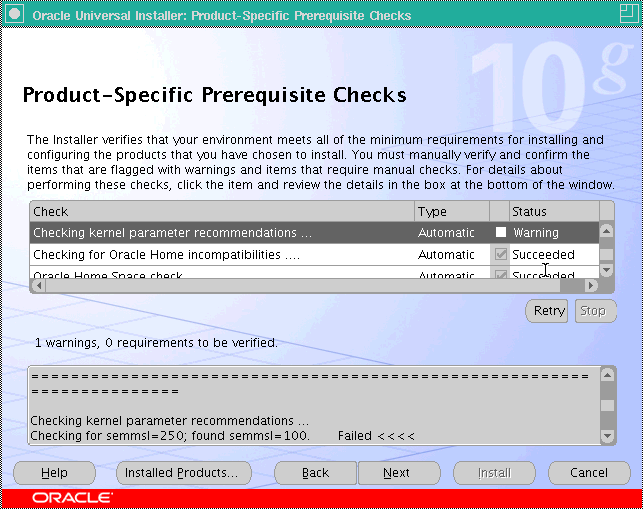Image resolution: width=643 pixels, height=509 pixels.
Task: Toggle the Oracle Home incompatibilities checkbox
Action: click(500, 255)
